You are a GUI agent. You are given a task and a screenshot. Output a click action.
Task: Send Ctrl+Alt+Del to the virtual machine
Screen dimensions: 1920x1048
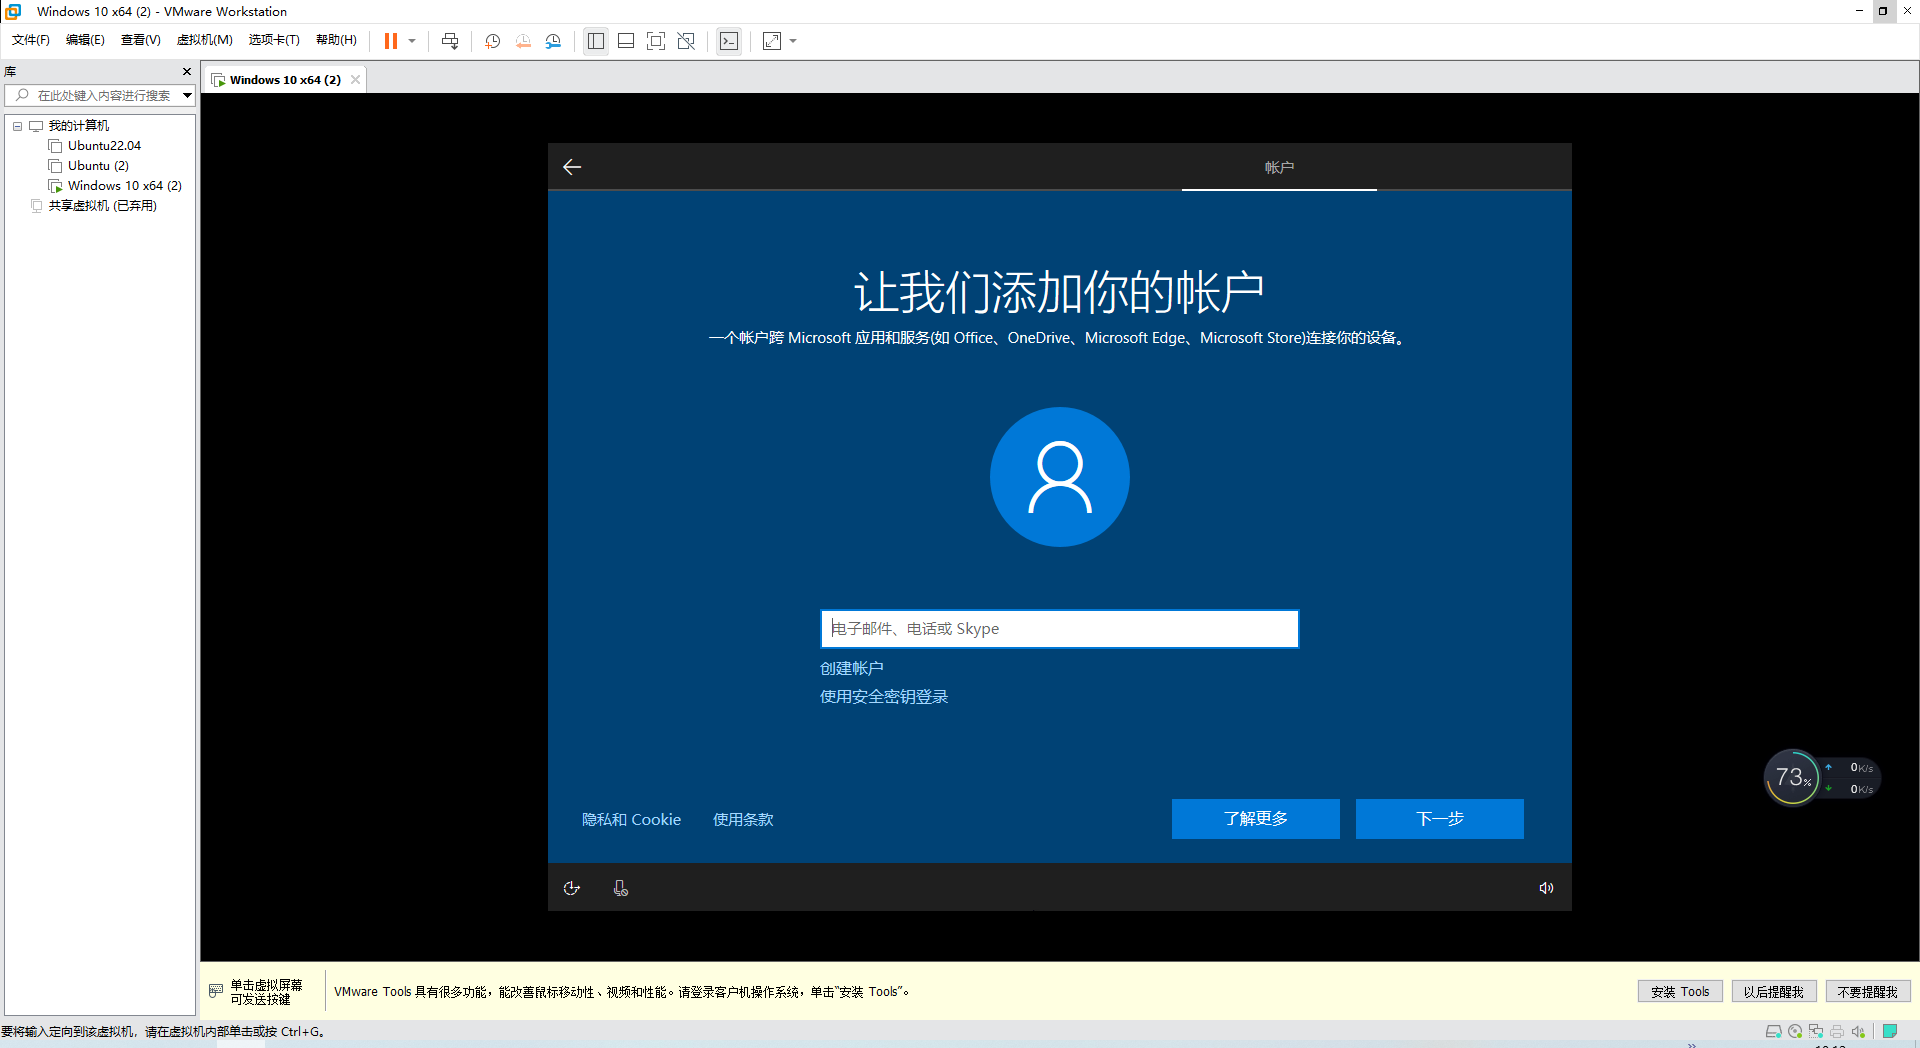click(x=450, y=41)
